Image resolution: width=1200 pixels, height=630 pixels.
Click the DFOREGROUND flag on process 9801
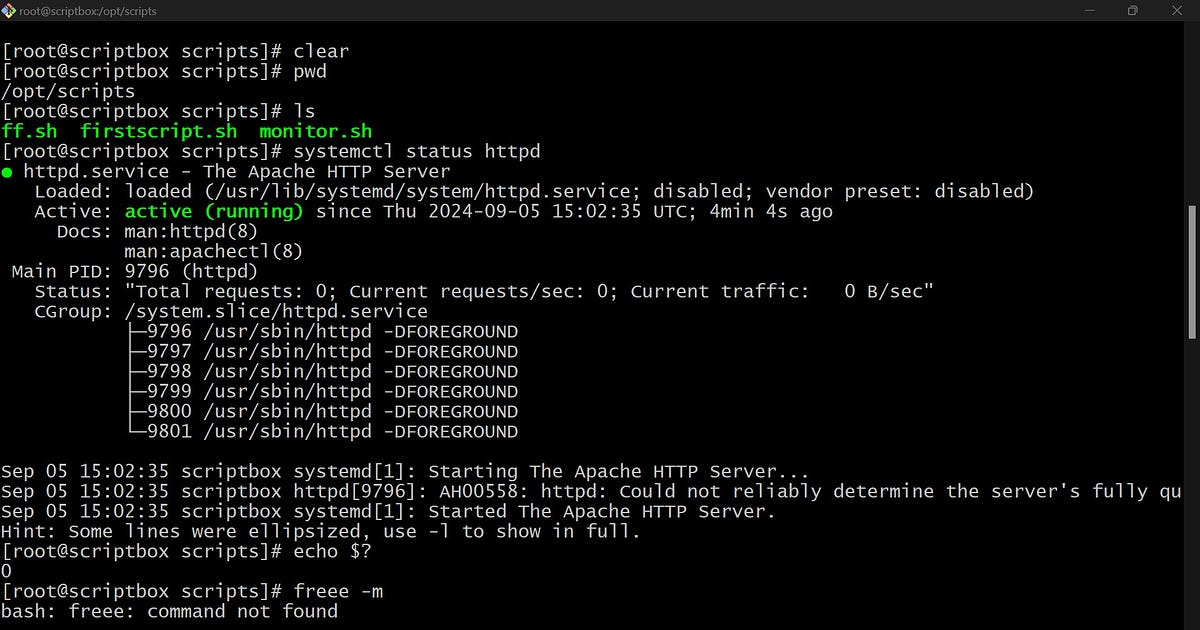click(450, 431)
